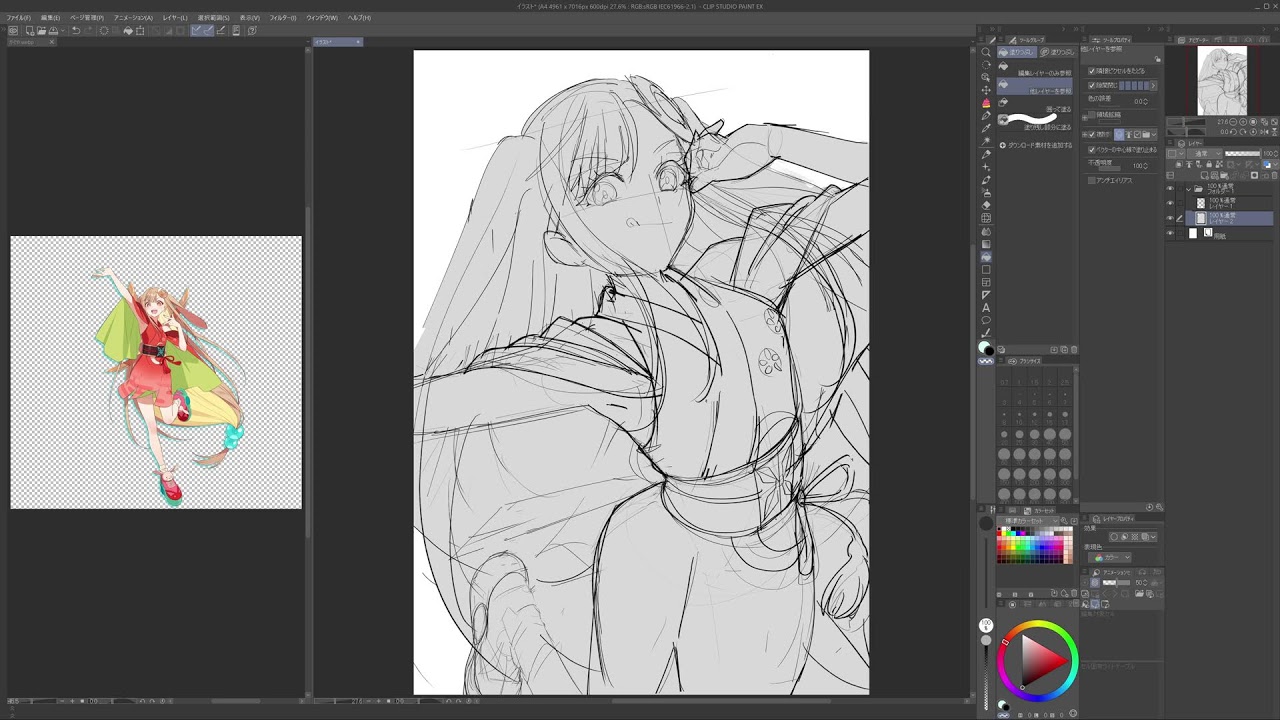Click Navigator preview thumbnail
1280x720 pixels.
tap(1222, 80)
